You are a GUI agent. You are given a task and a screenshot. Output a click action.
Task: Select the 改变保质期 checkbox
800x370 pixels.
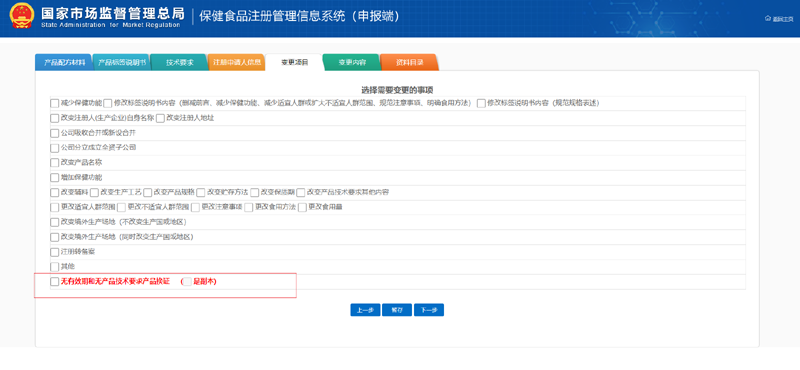click(255, 192)
